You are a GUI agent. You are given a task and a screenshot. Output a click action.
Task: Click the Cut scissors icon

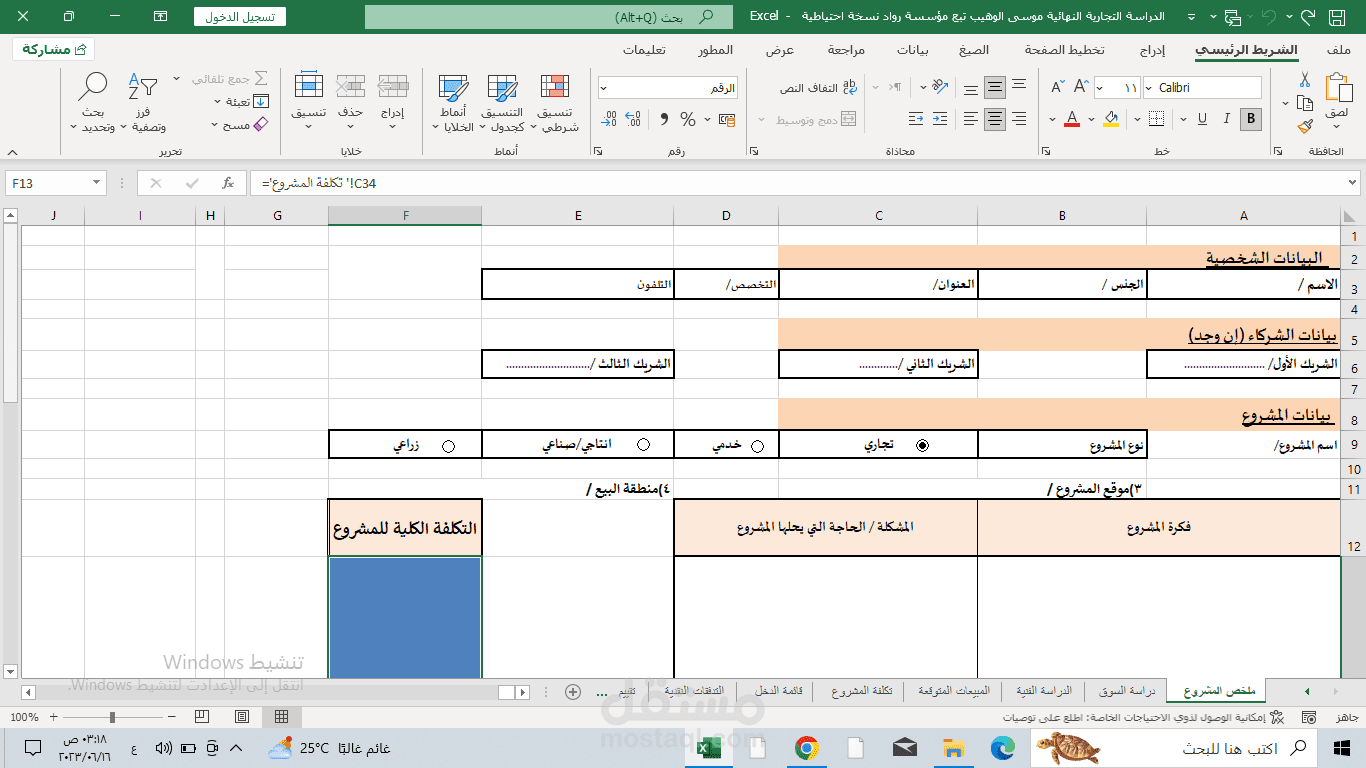coord(1304,80)
